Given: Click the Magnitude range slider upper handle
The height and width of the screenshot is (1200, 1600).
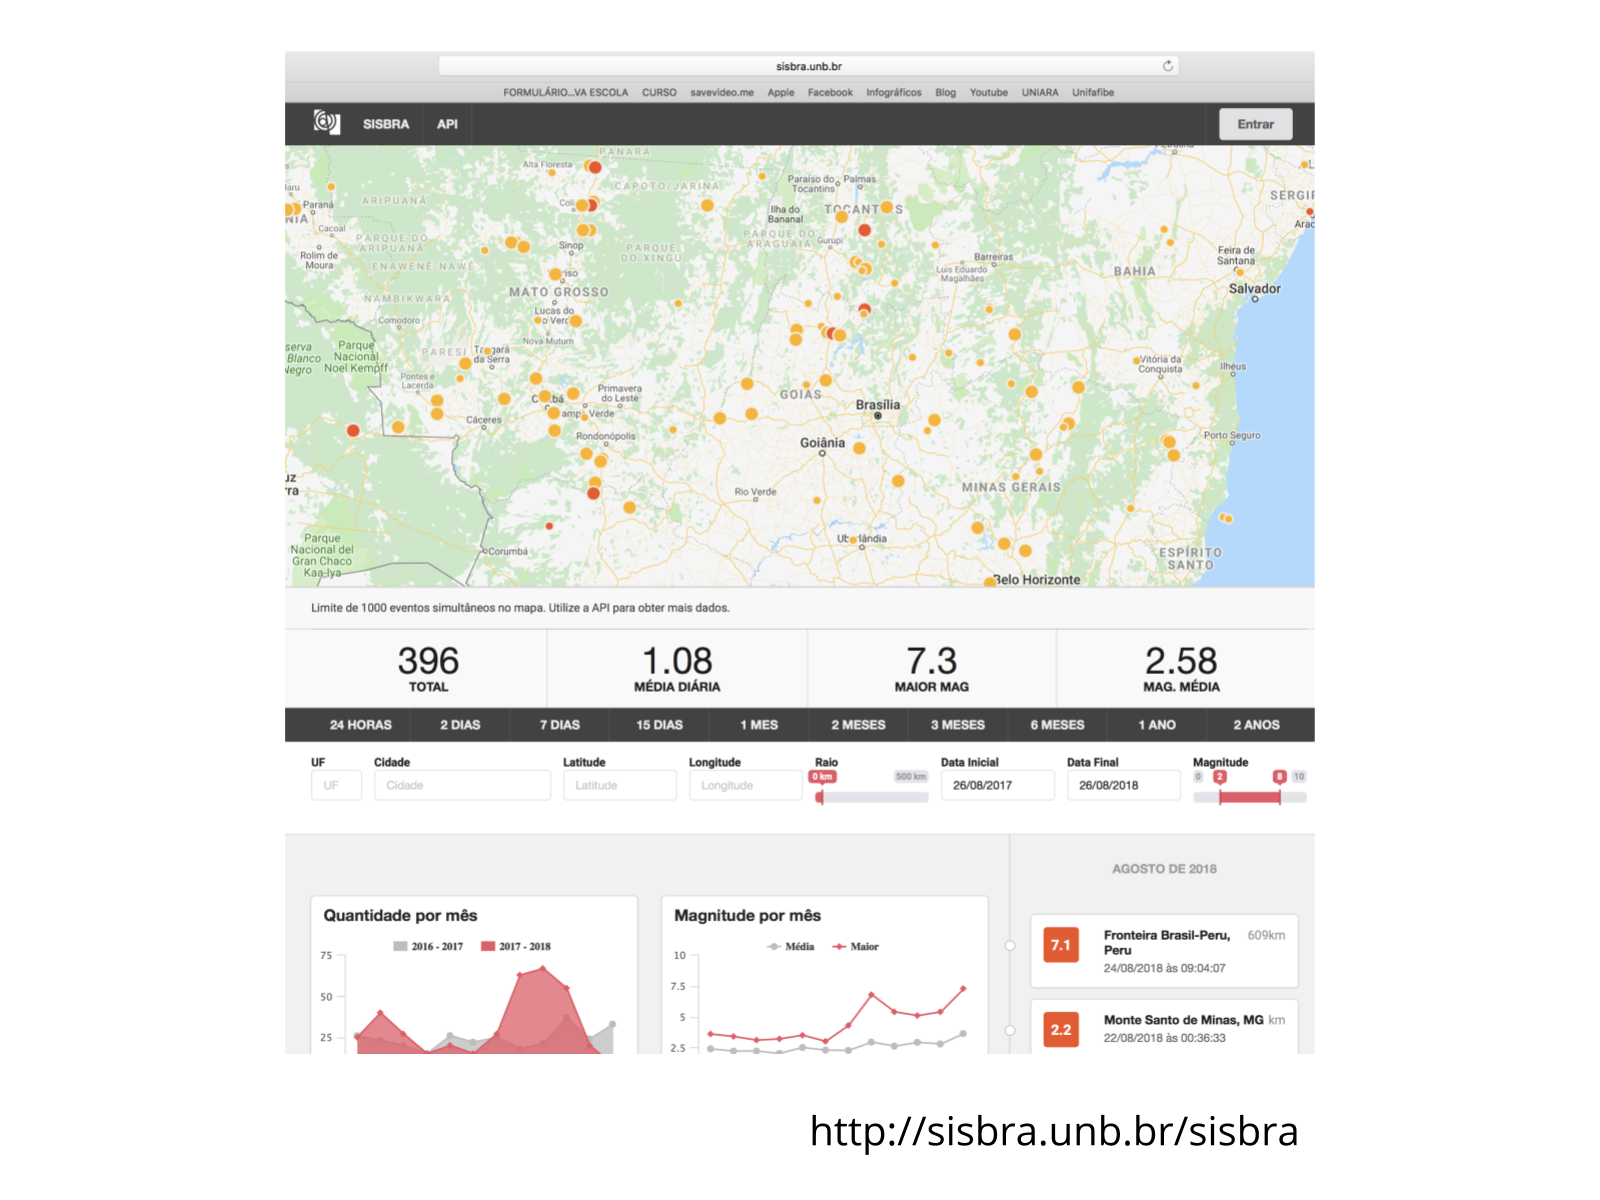Looking at the screenshot, I should click(x=1279, y=797).
